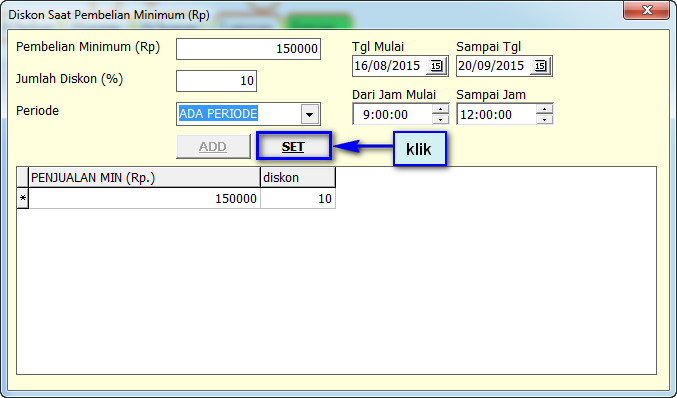Click the greyed ADD button
This screenshot has height=398, width=677.
pyautogui.click(x=213, y=146)
